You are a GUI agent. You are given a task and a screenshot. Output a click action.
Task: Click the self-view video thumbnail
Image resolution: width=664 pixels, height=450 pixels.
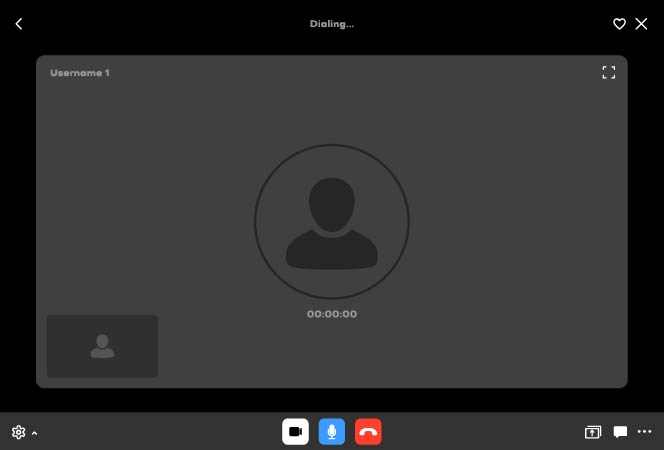click(x=102, y=346)
